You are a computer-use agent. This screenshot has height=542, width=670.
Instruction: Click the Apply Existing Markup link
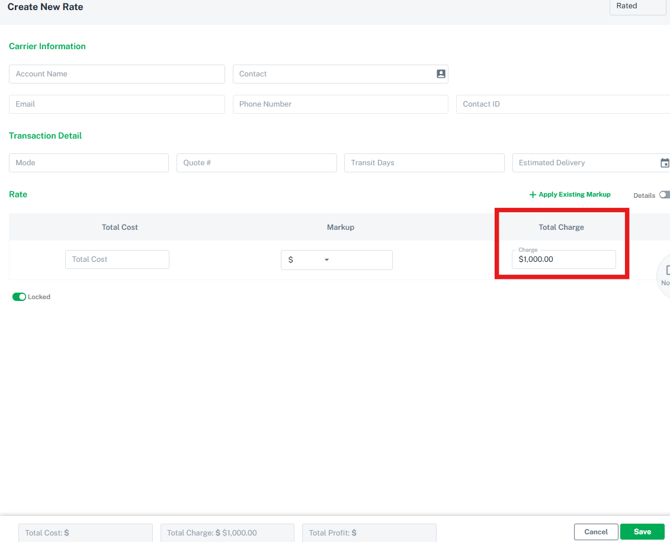tap(574, 195)
